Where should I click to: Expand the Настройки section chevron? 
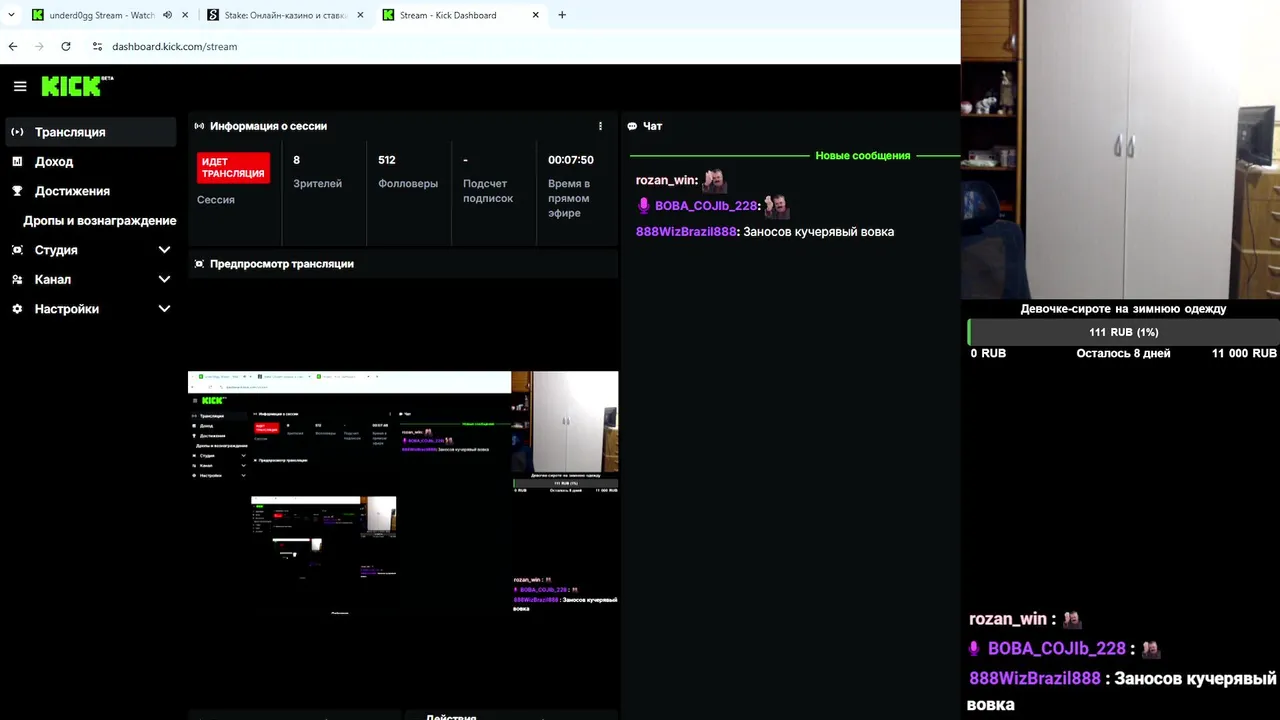point(164,309)
